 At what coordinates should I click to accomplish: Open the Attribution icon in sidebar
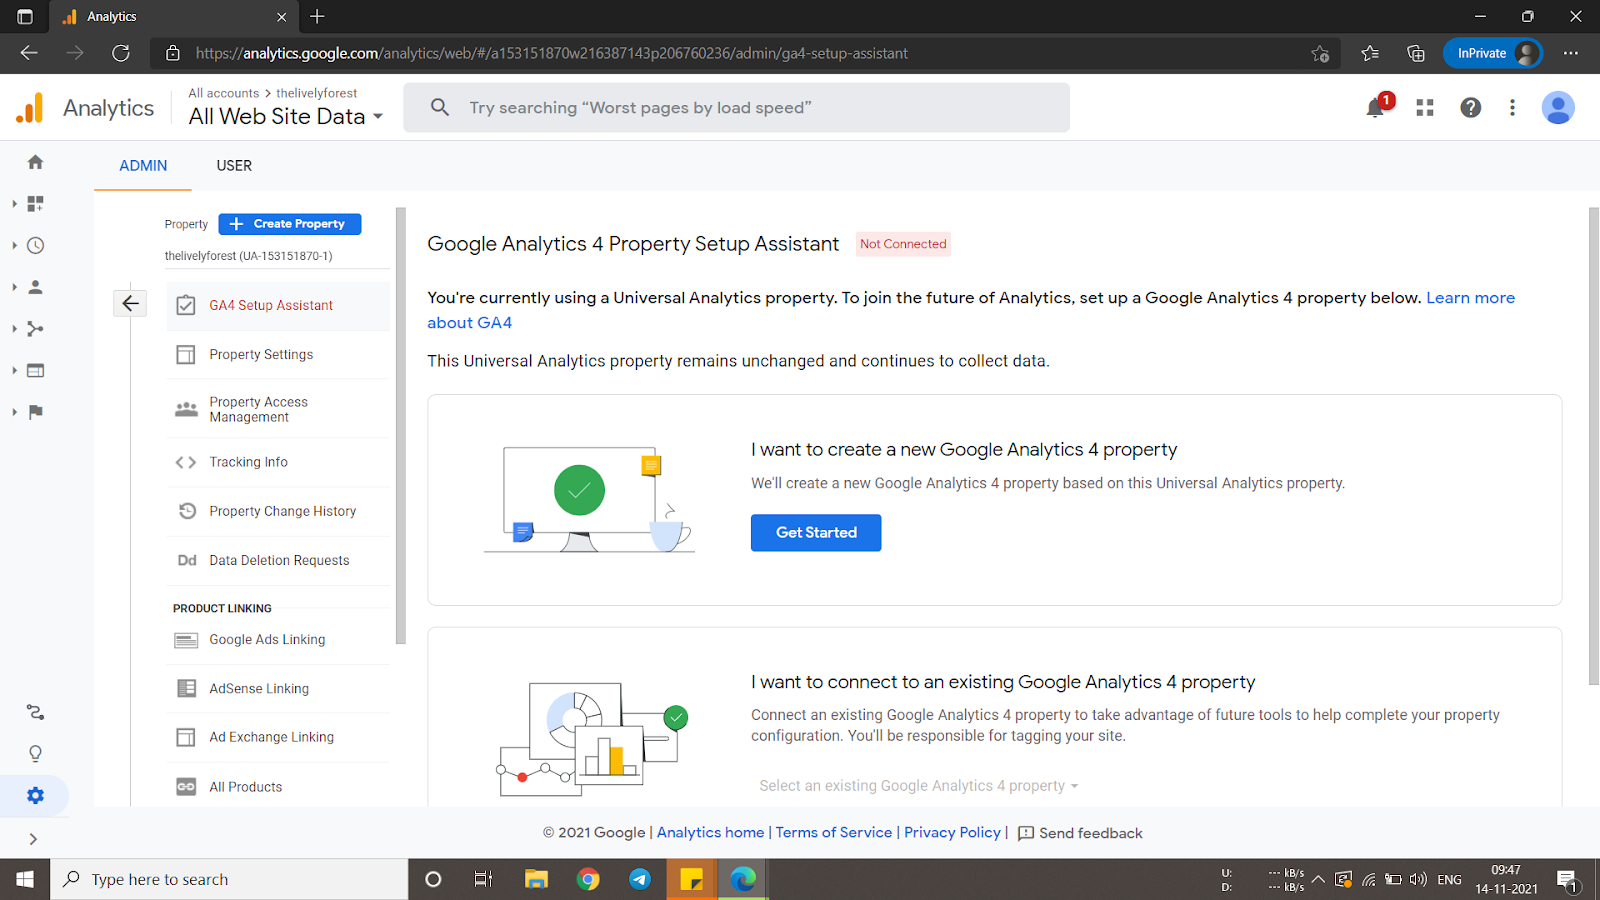(x=36, y=712)
